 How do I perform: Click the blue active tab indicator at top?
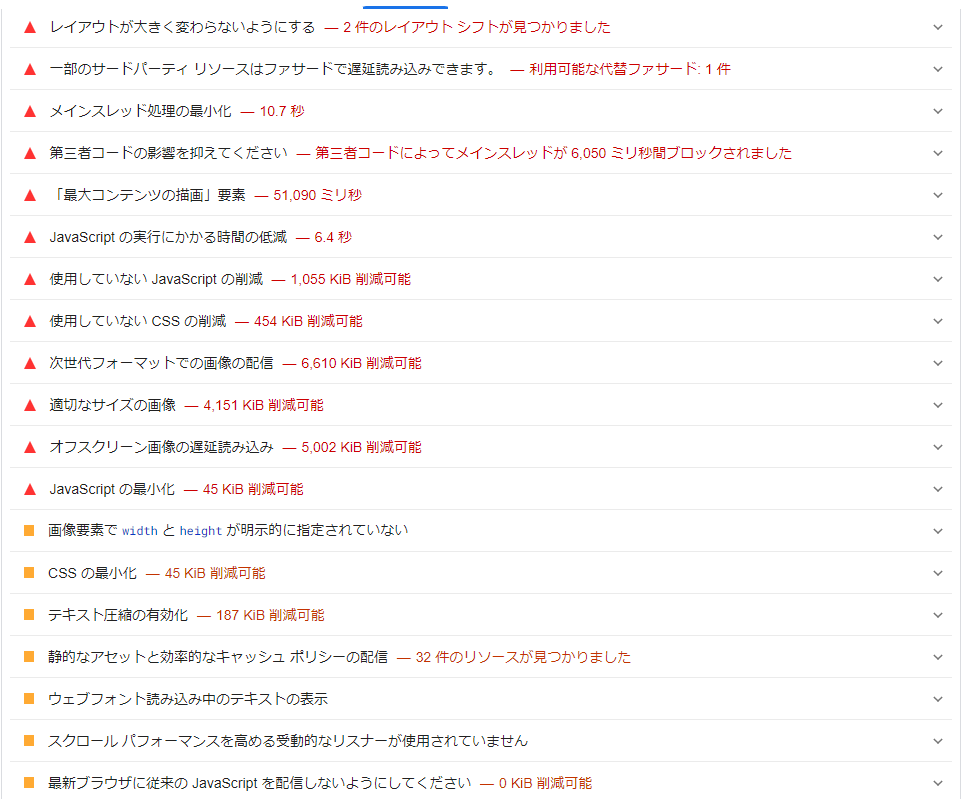coord(405,6)
